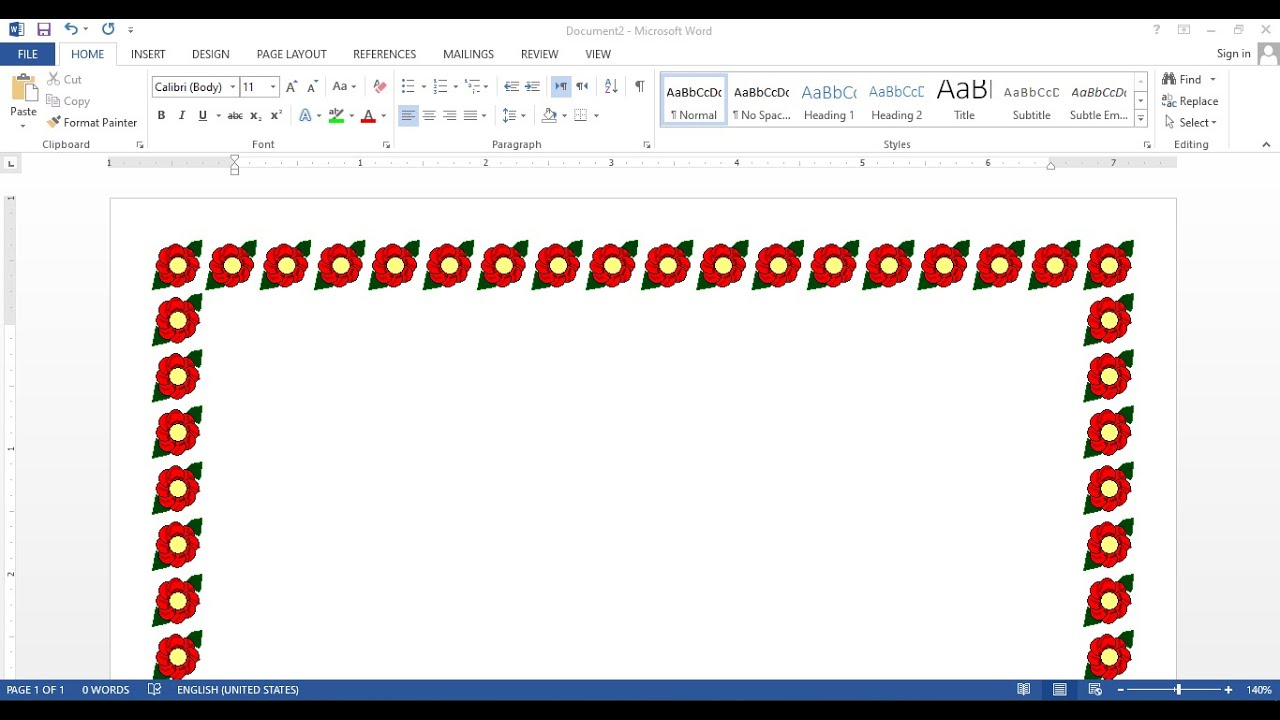Viewport: 1280px width, 720px height.
Task: Click the tab selector at ruler corner
Action: [11, 163]
